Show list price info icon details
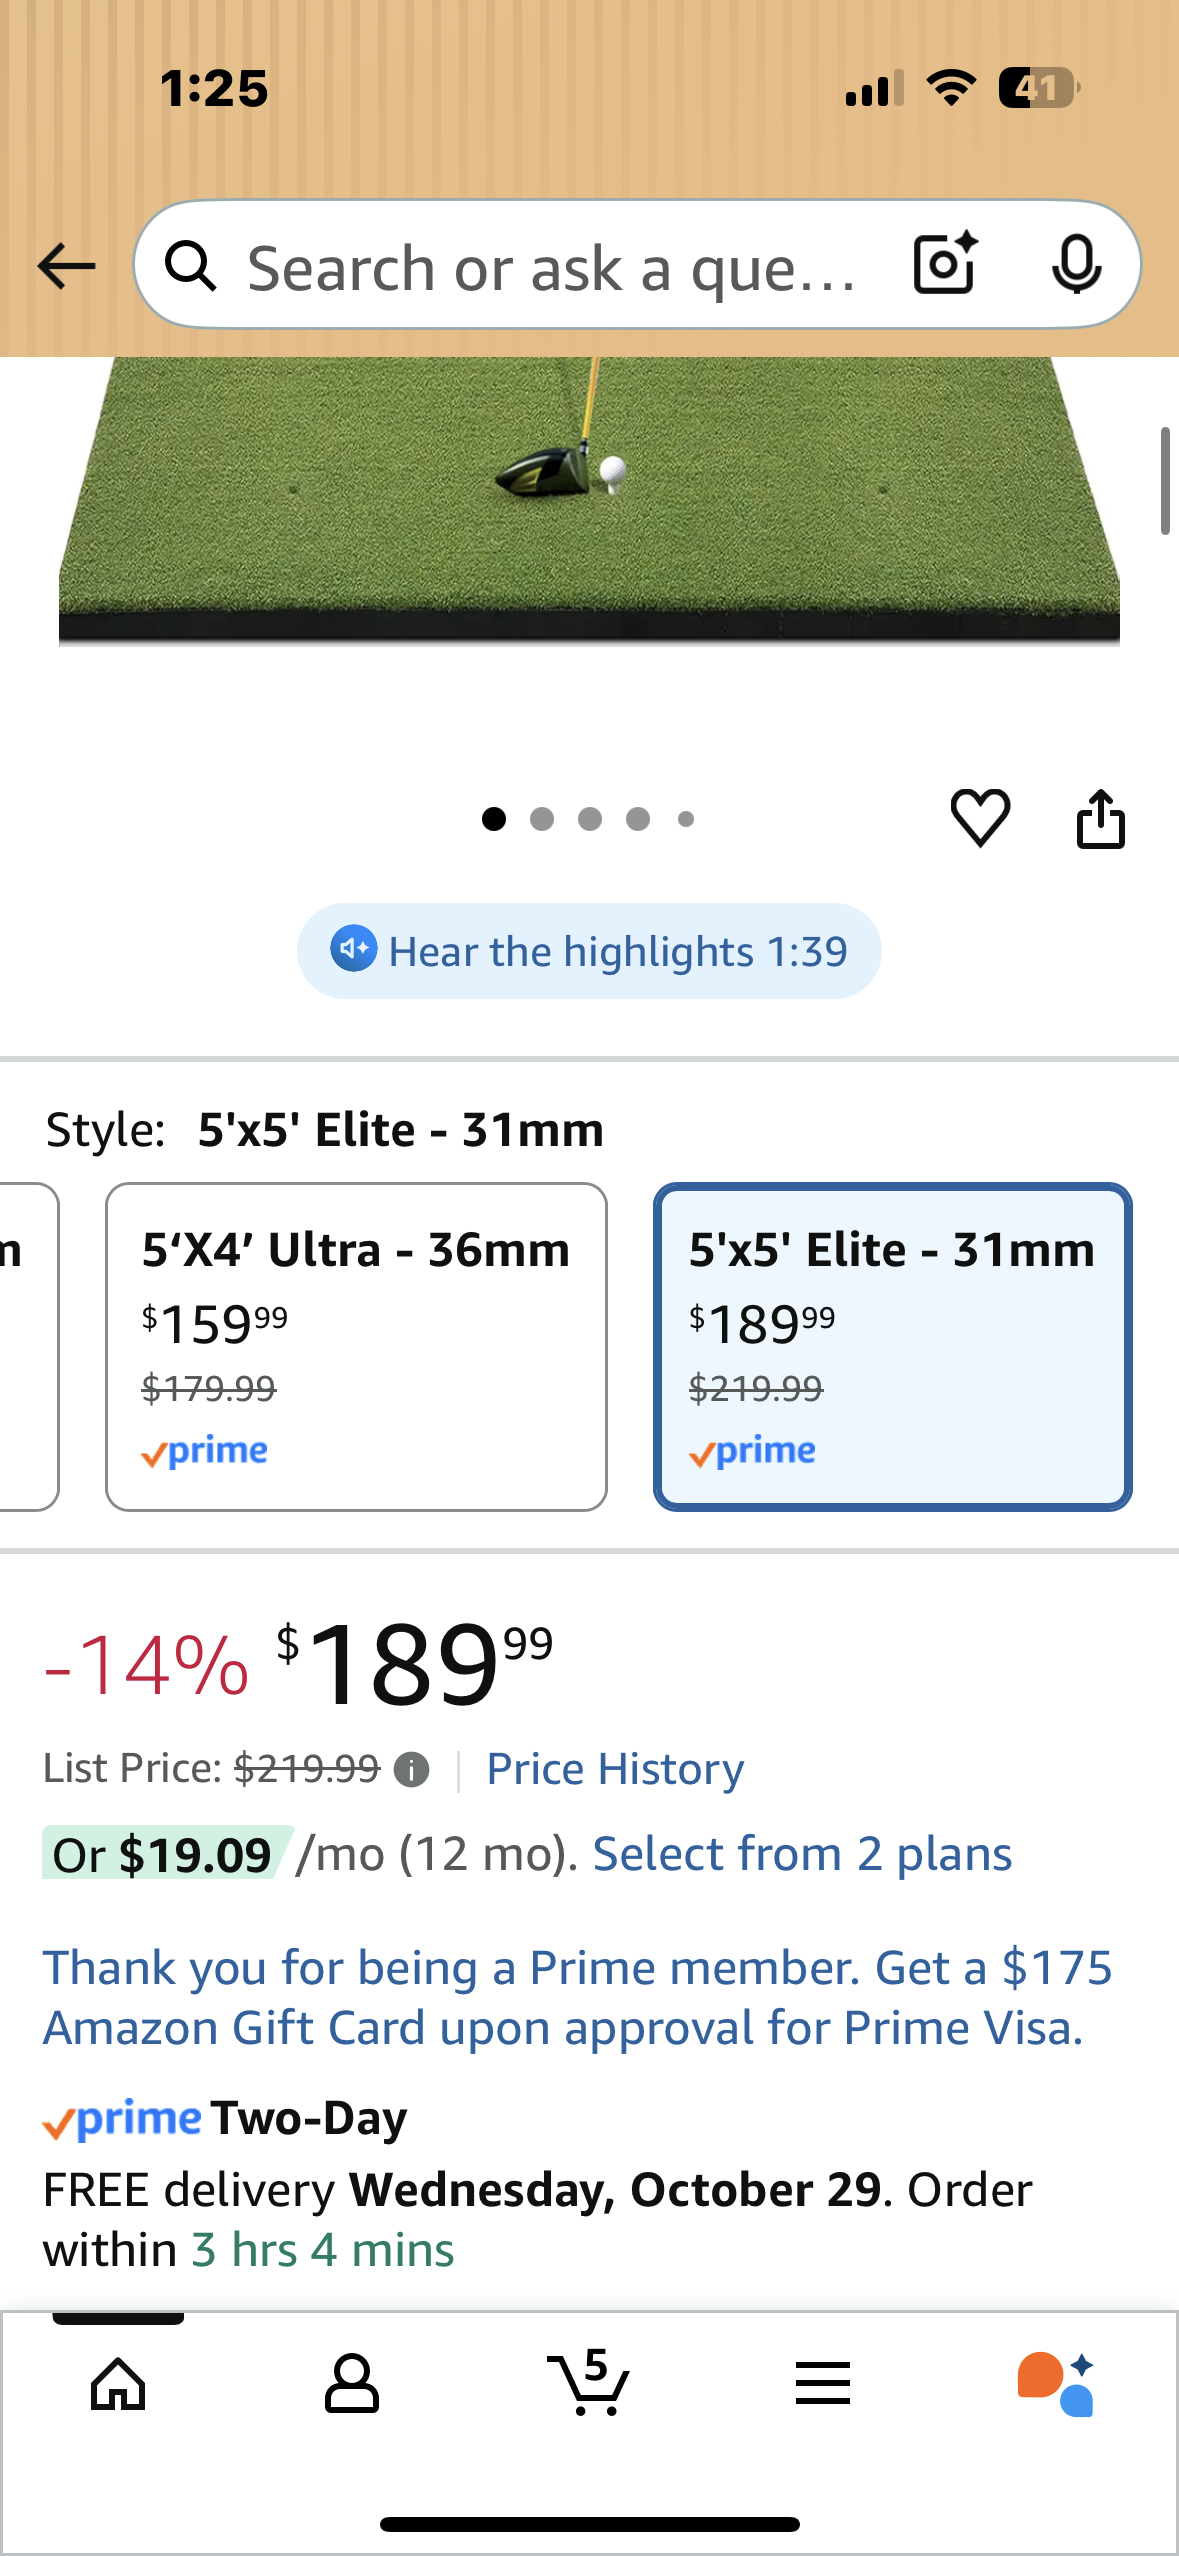 click(x=411, y=1770)
